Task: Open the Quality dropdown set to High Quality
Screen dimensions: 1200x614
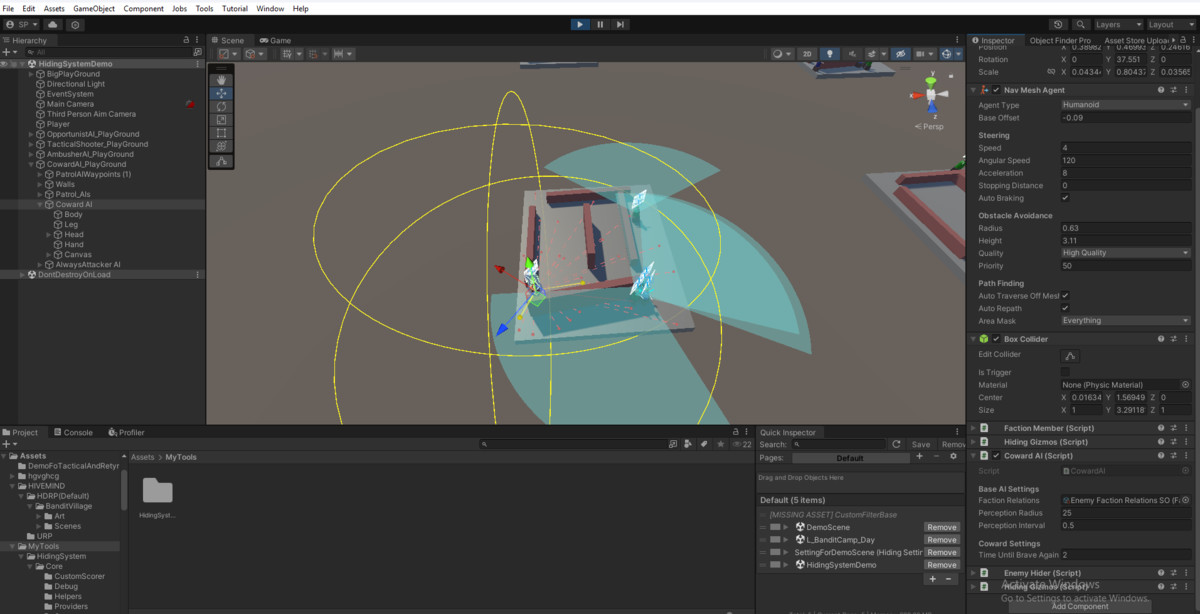Action: coord(1125,252)
